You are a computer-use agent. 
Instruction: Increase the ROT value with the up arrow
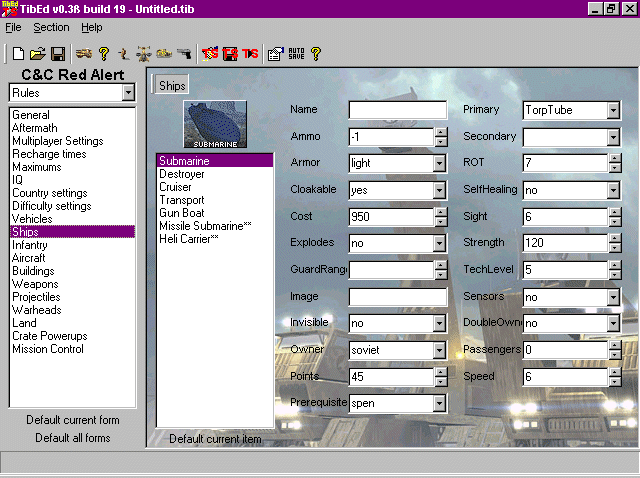[615, 159]
